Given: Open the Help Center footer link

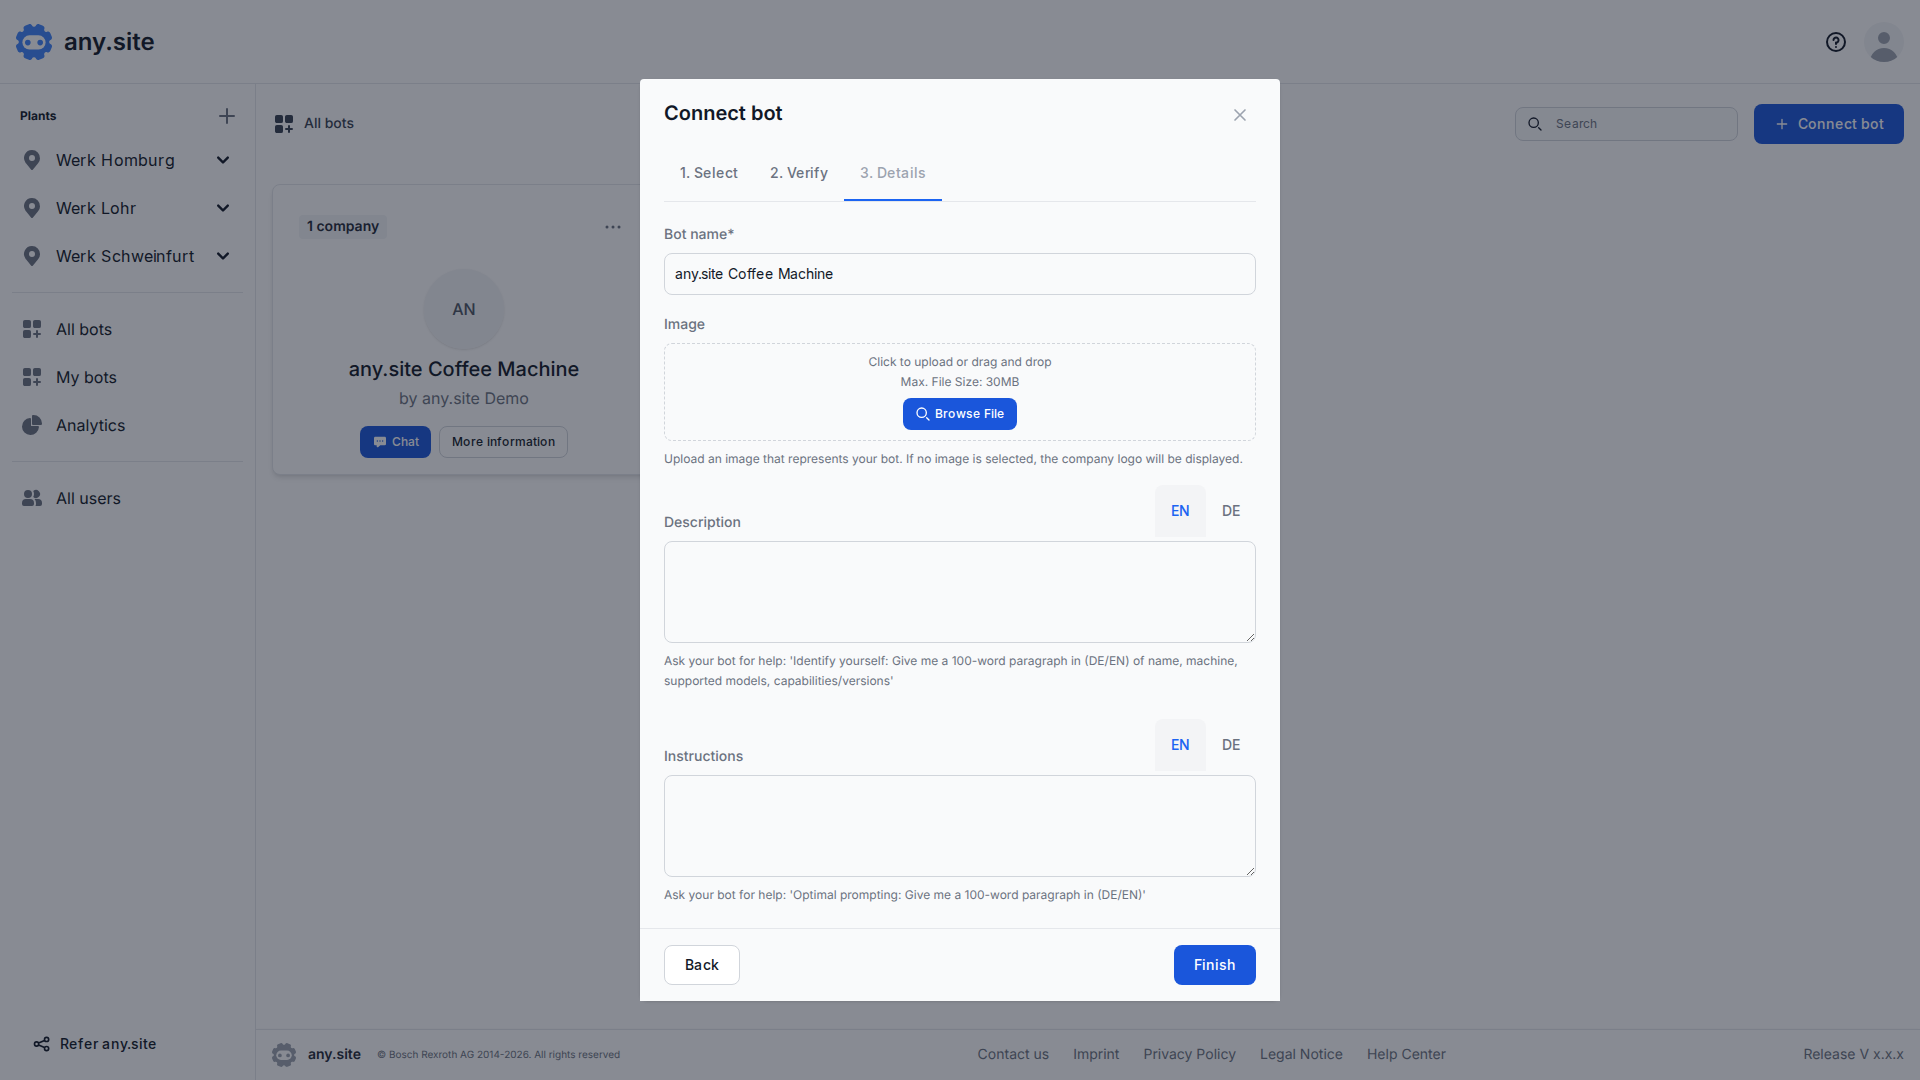Looking at the screenshot, I should point(1406,1054).
